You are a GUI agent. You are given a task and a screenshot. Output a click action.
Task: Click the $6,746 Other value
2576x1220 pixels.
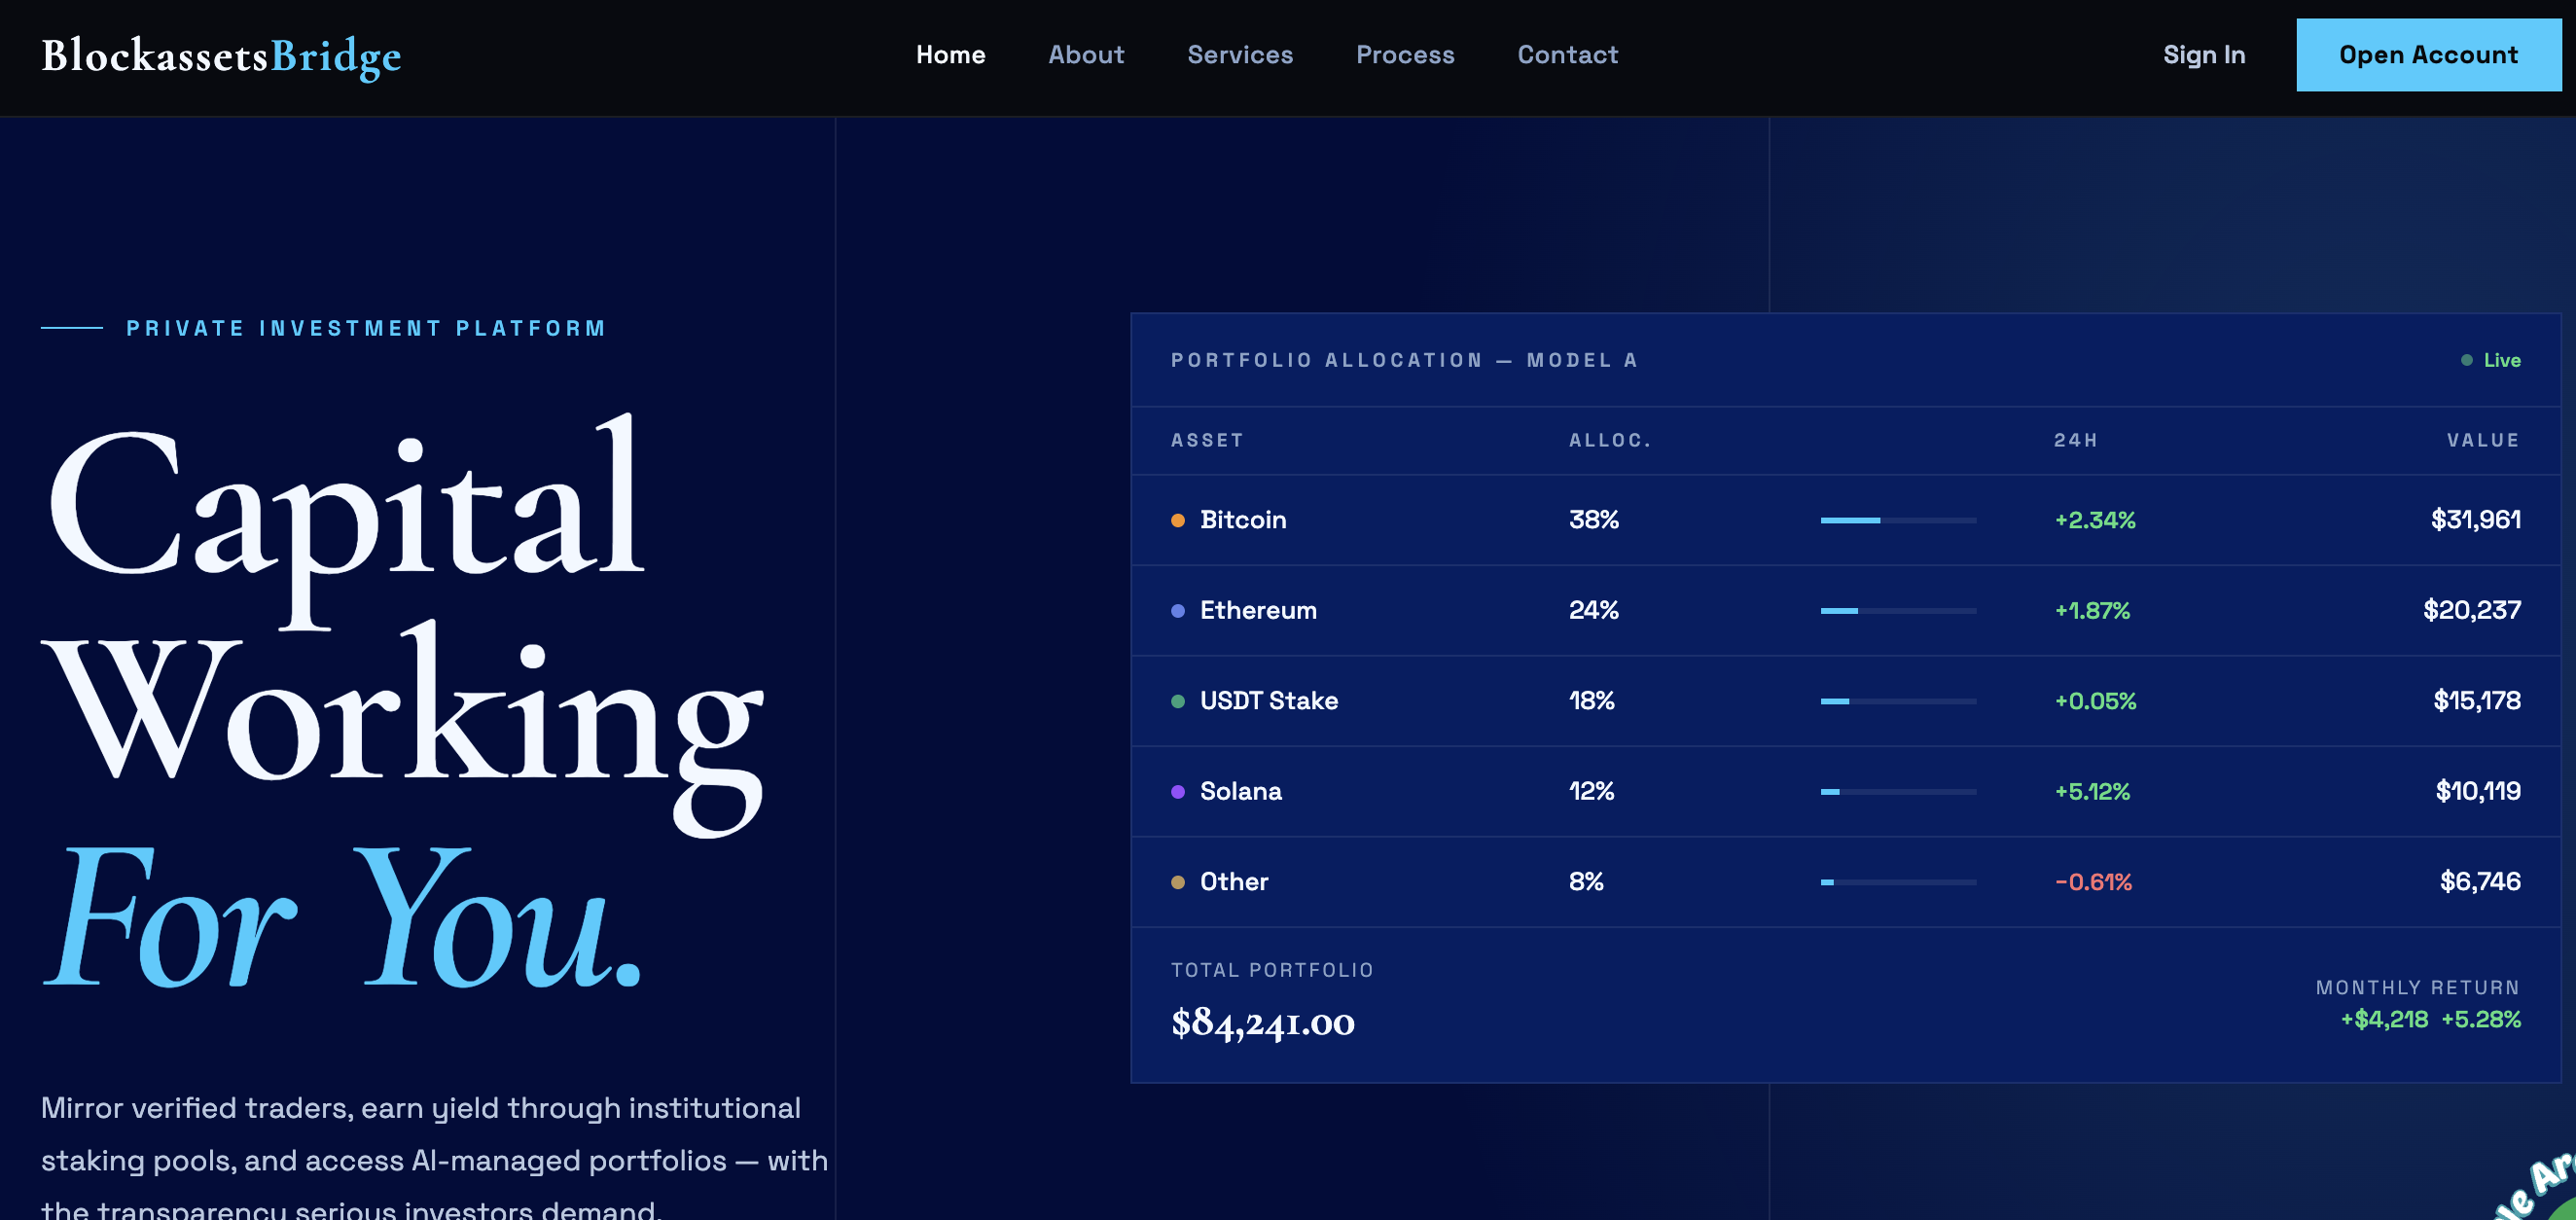click(2480, 882)
